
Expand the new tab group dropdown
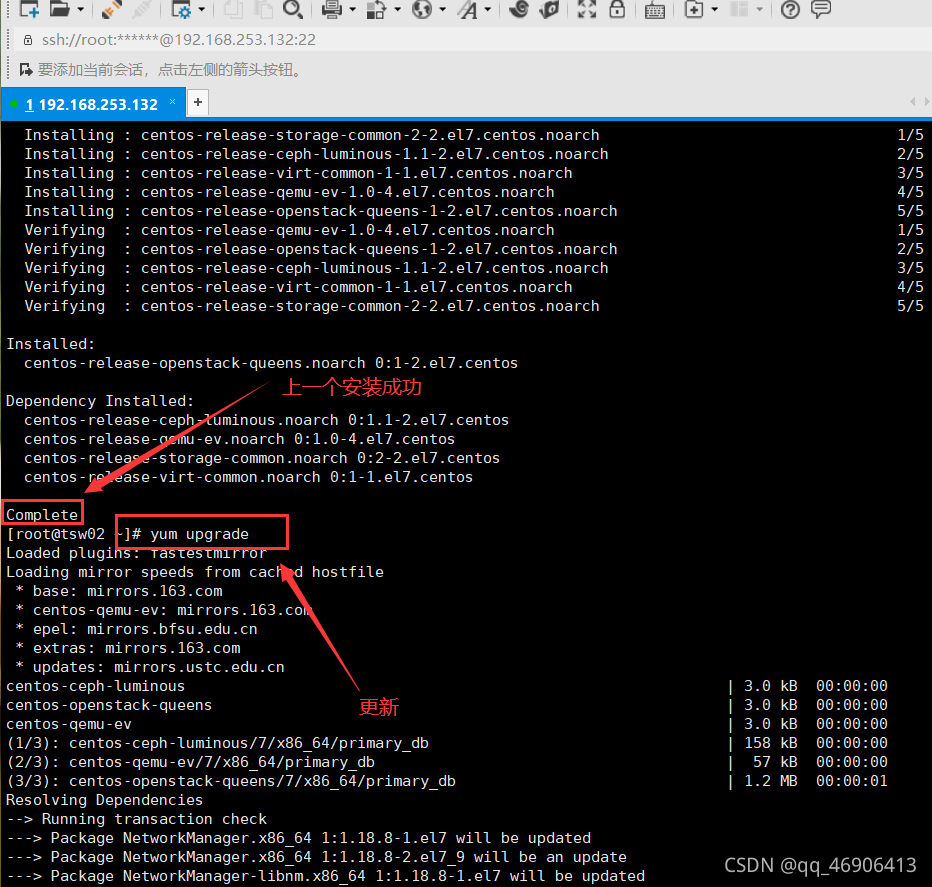coord(714,10)
